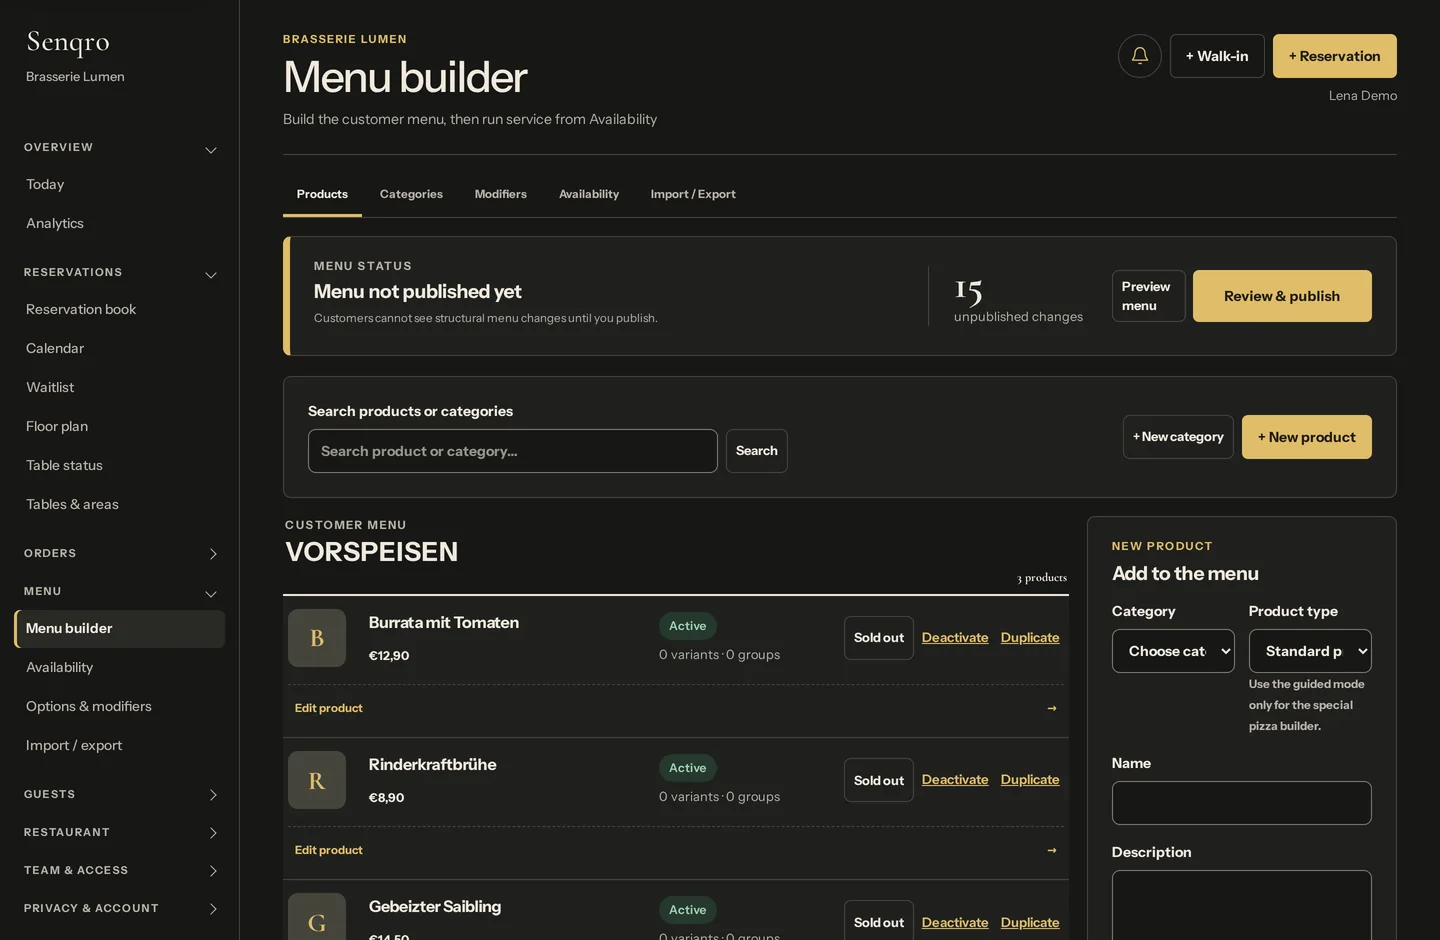
Task: Open the Product type dropdown
Action: (1310, 651)
